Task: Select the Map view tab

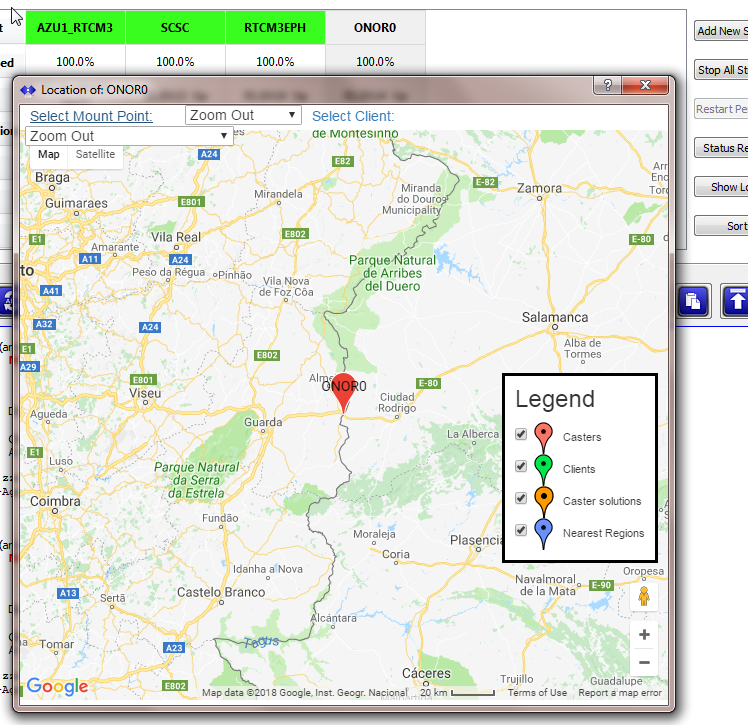Action: coord(49,155)
